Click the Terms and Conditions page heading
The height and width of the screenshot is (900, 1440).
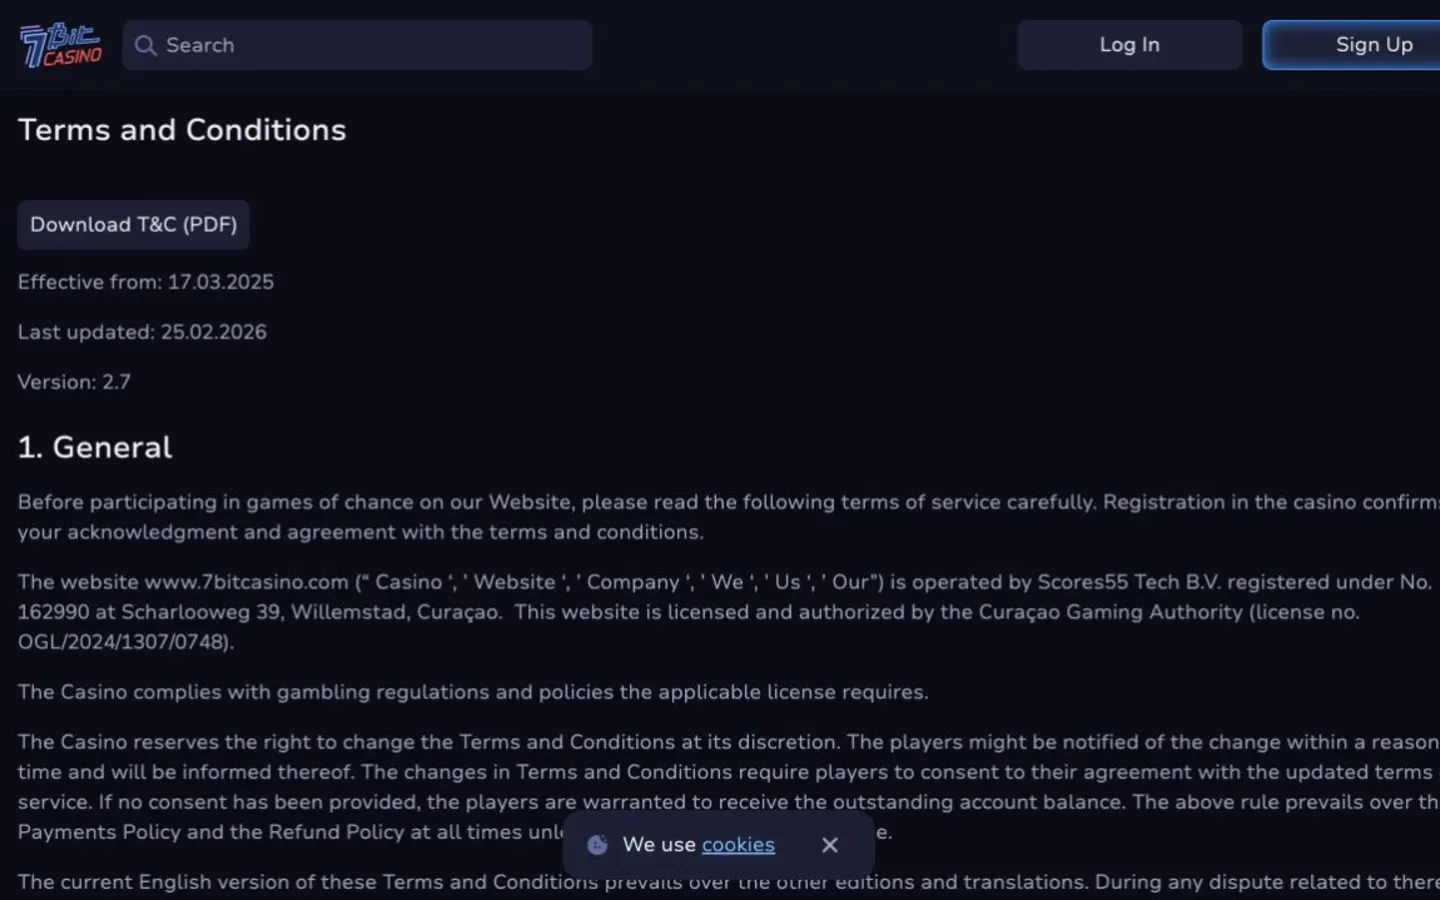pos(182,130)
